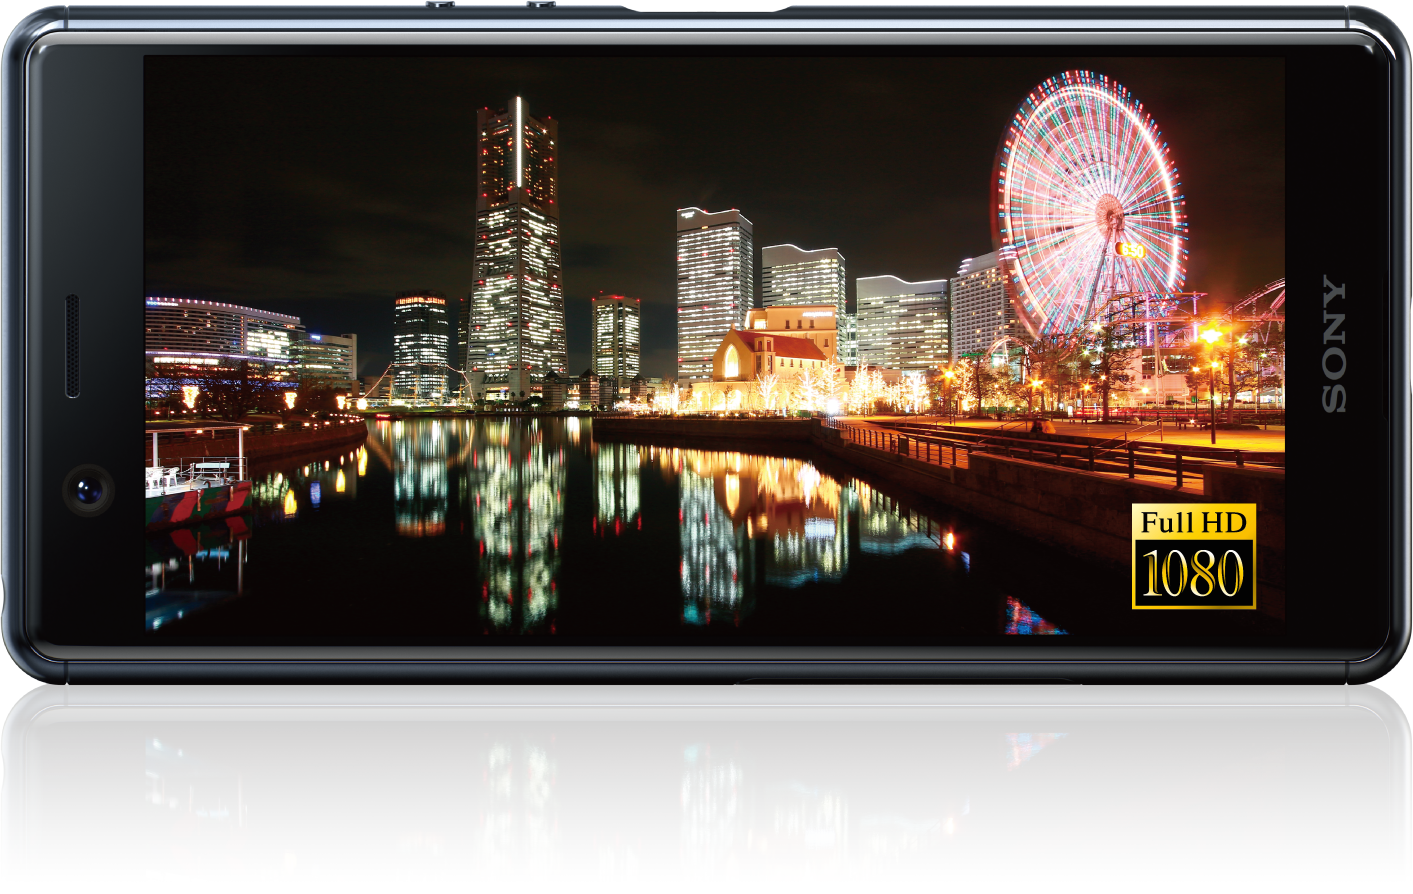Click the SONY logo on the bezel
This screenshot has width=1413, height=894.
click(x=1333, y=344)
